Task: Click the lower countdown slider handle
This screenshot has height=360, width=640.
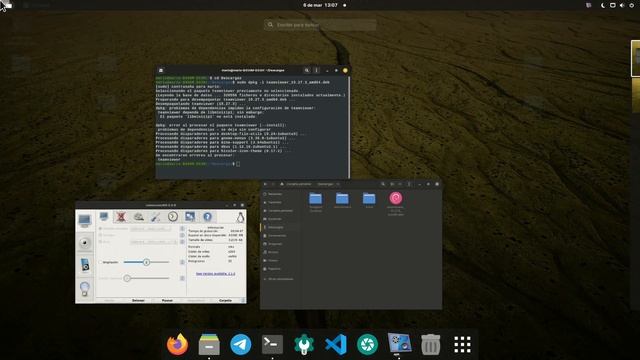Action: click(x=127, y=278)
